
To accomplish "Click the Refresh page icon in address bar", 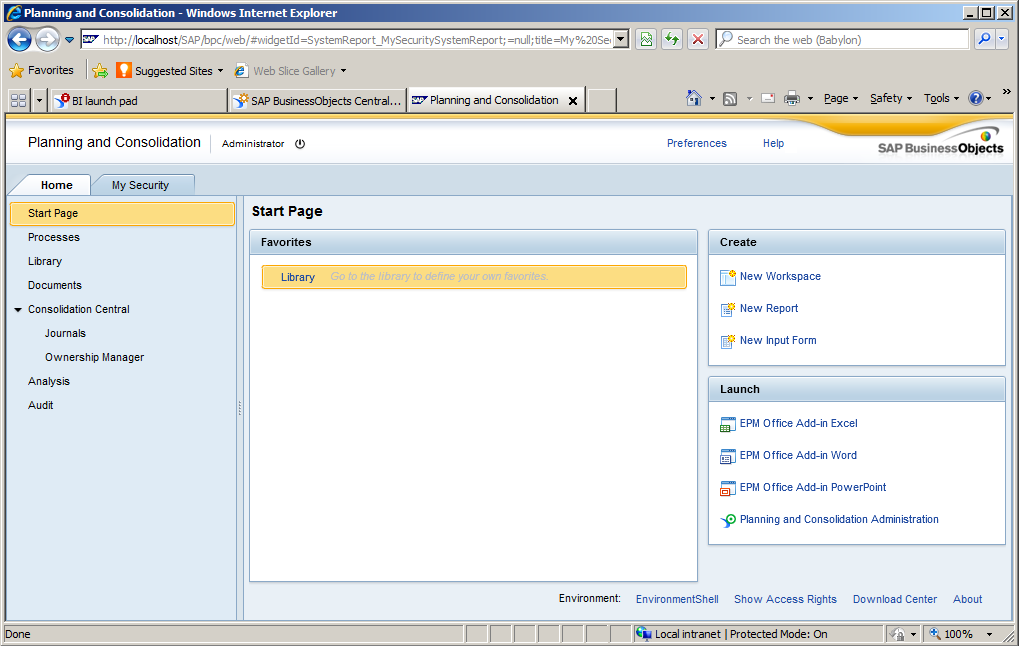I will 672,40.
